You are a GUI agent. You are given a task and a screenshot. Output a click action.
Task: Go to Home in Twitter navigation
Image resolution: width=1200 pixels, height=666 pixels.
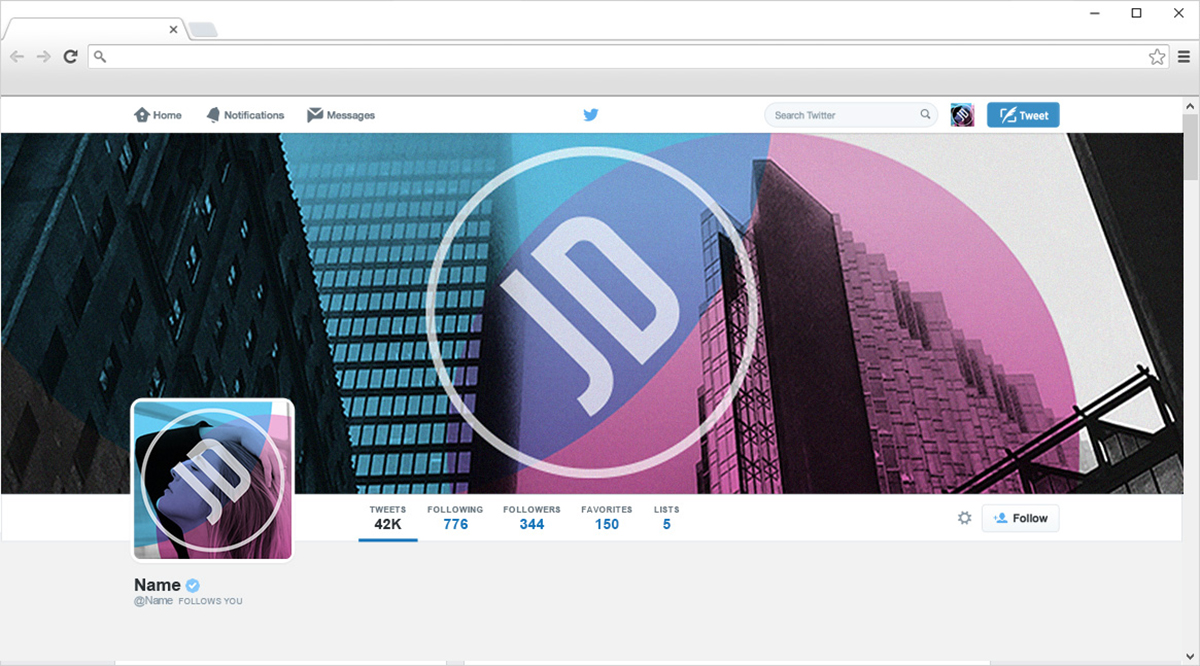(158, 115)
